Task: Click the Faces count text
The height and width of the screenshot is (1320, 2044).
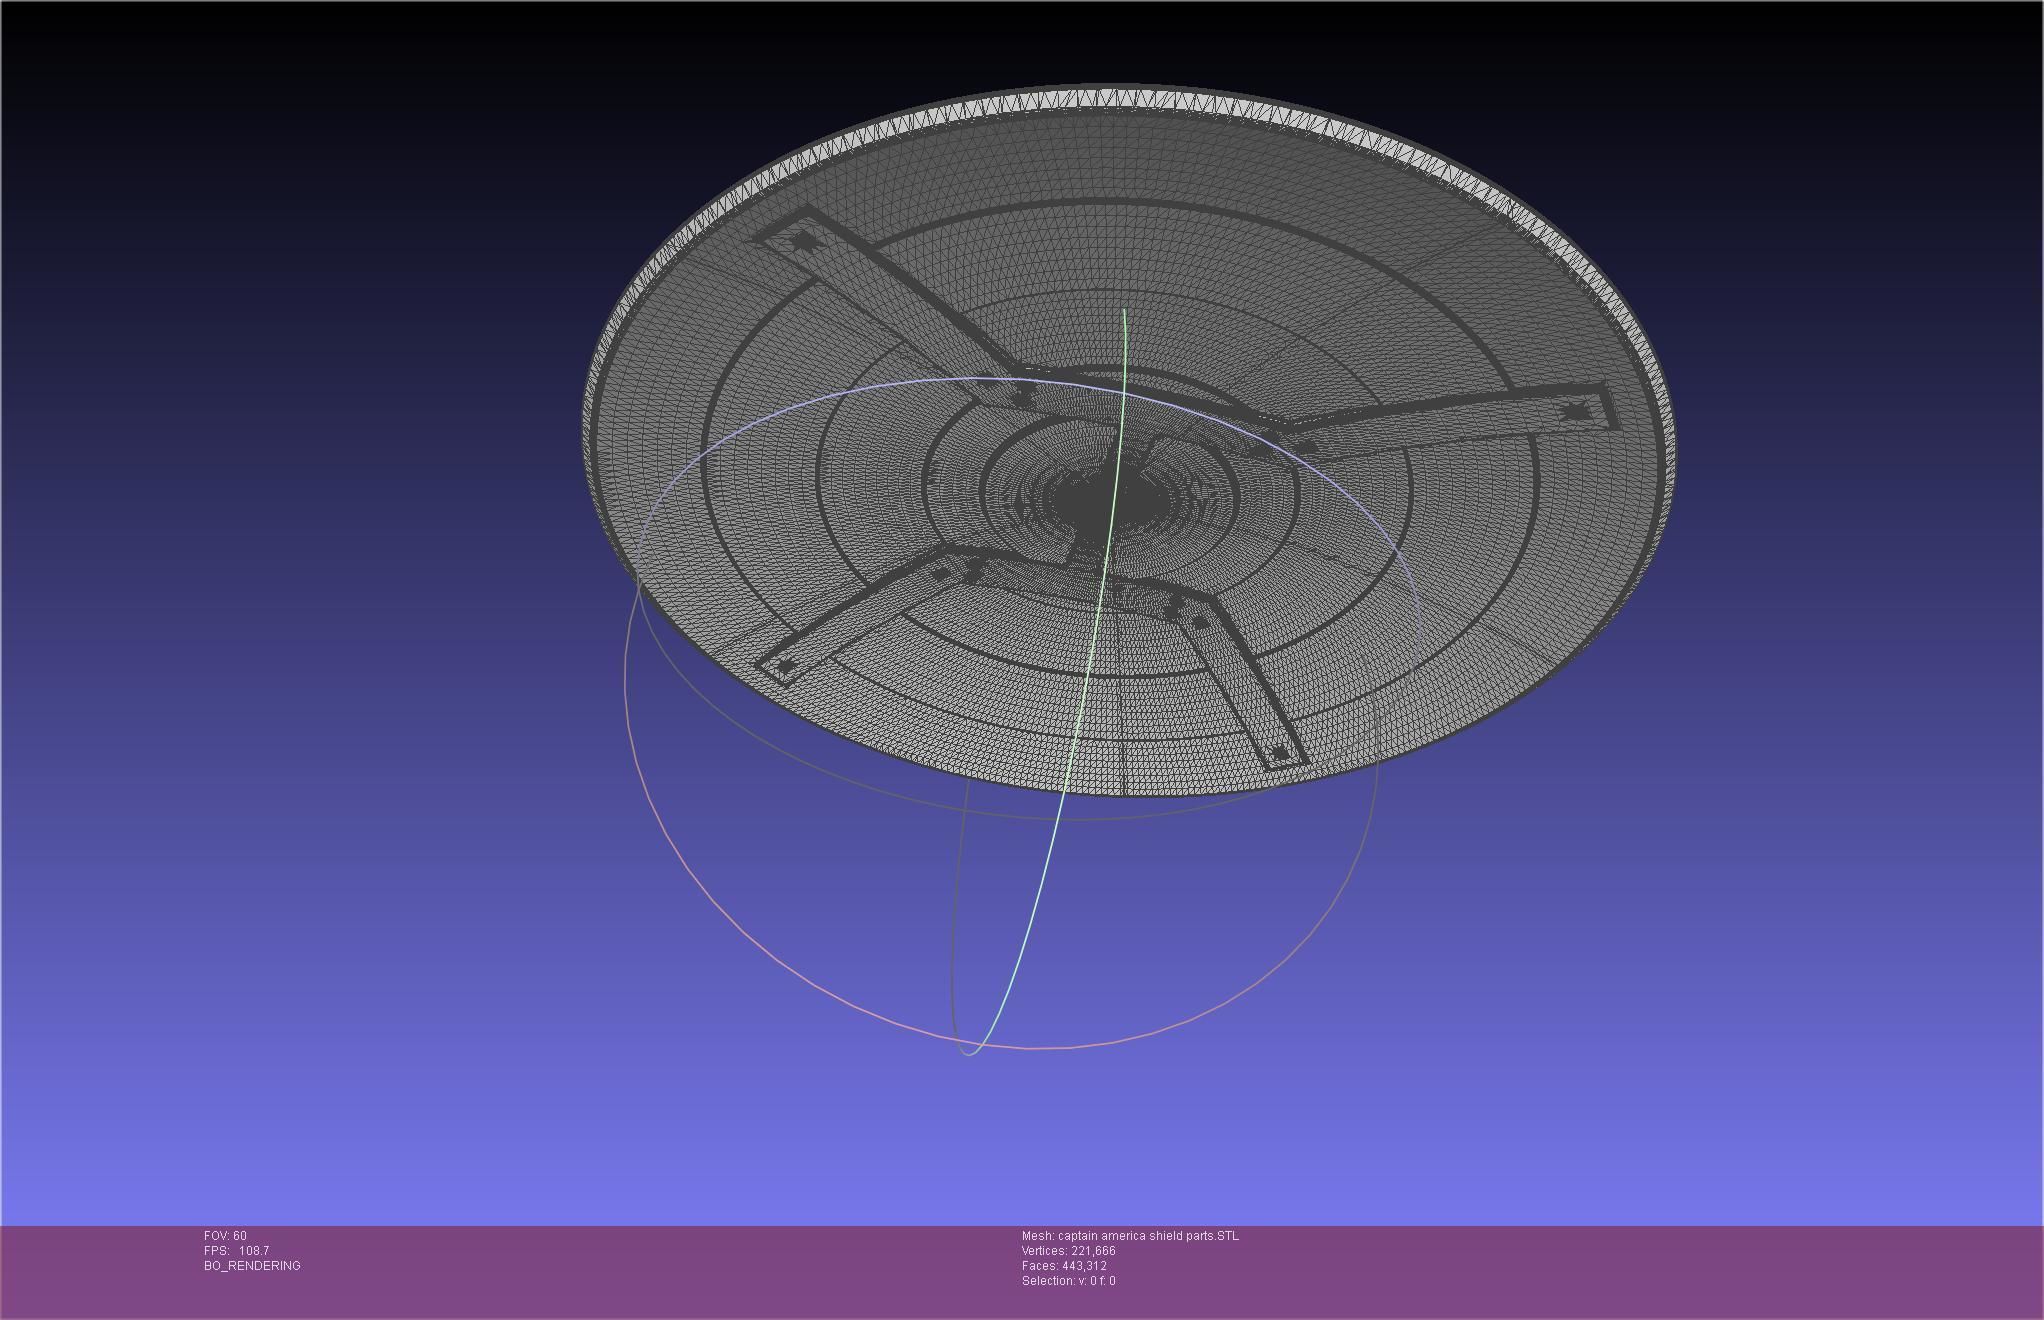Action: click(1064, 1266)
